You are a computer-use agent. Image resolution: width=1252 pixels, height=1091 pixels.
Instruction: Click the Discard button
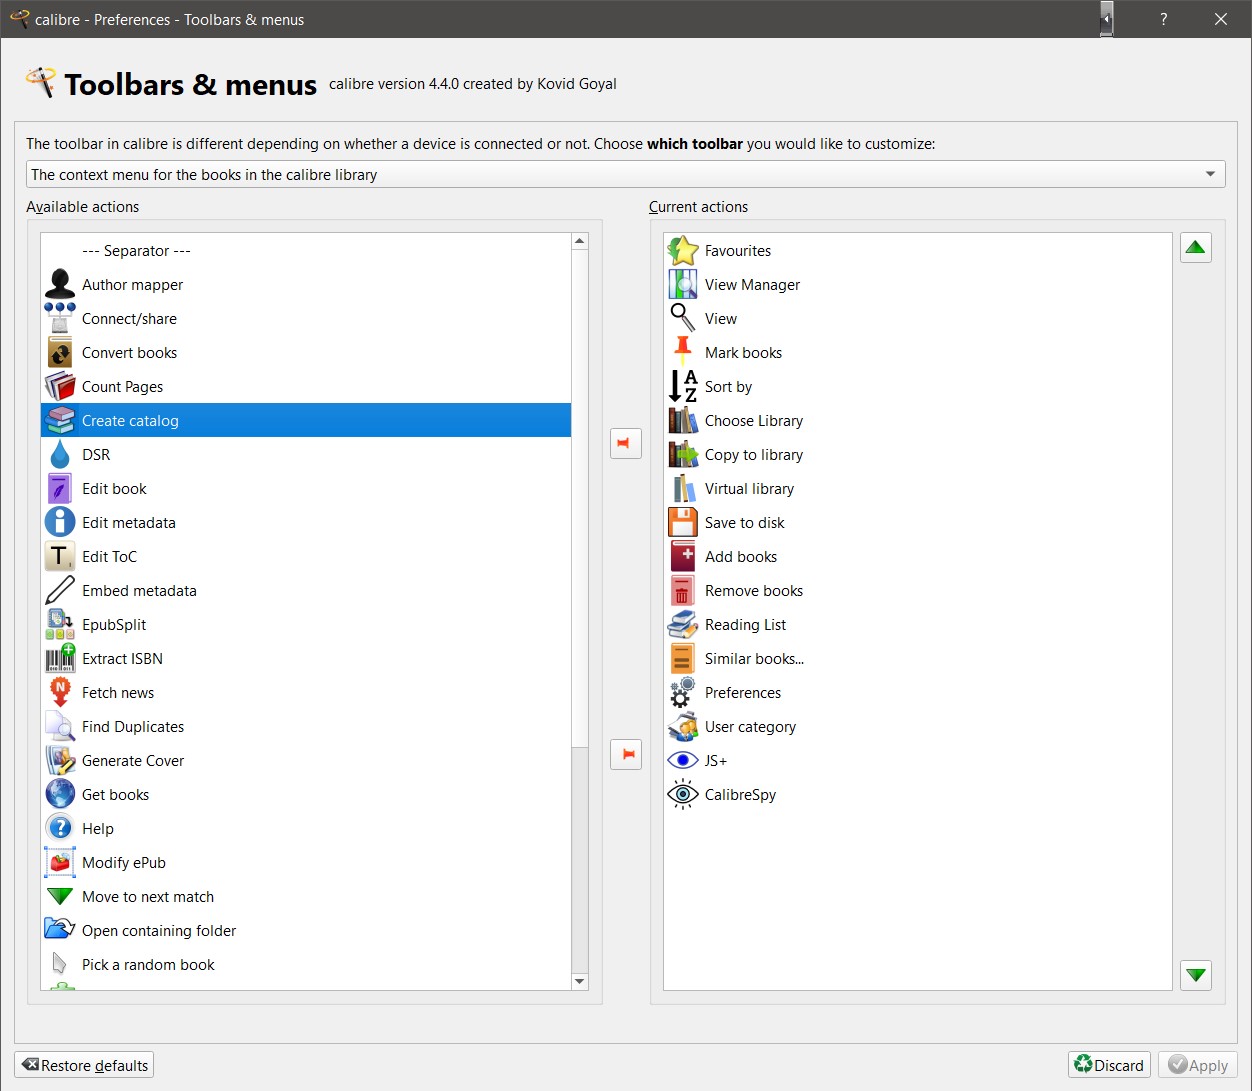click(x=1109, y=1065)
